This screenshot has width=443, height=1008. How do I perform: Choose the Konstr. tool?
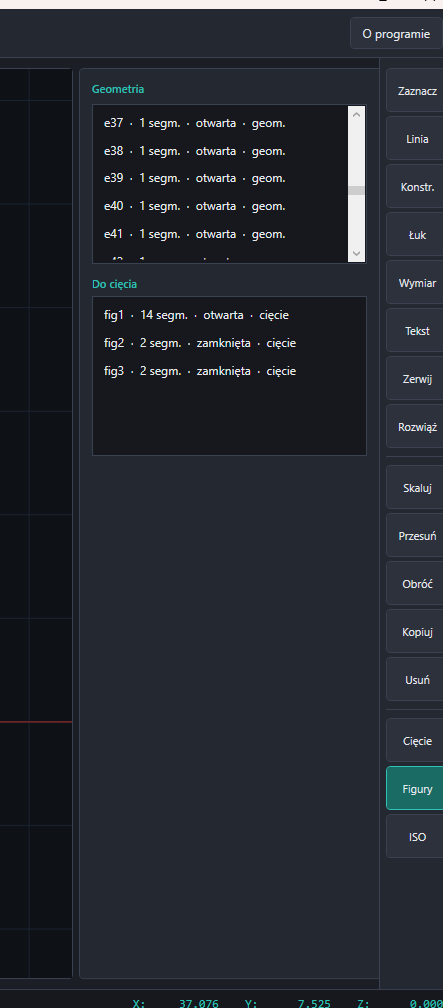pyautogui.click(x=415, y=187)
